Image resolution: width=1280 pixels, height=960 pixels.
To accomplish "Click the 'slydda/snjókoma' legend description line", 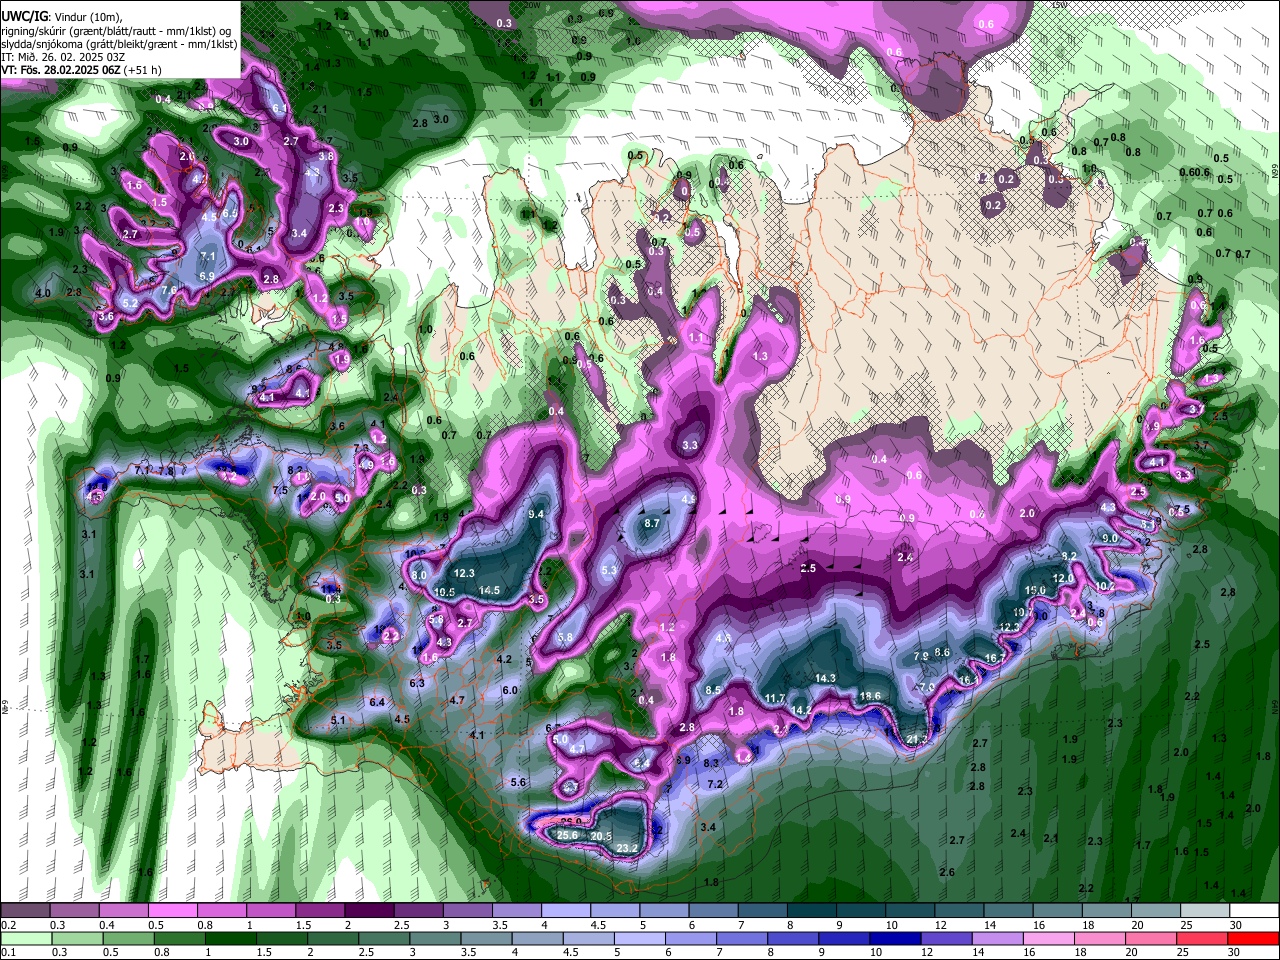I will (x=119, y=44).
